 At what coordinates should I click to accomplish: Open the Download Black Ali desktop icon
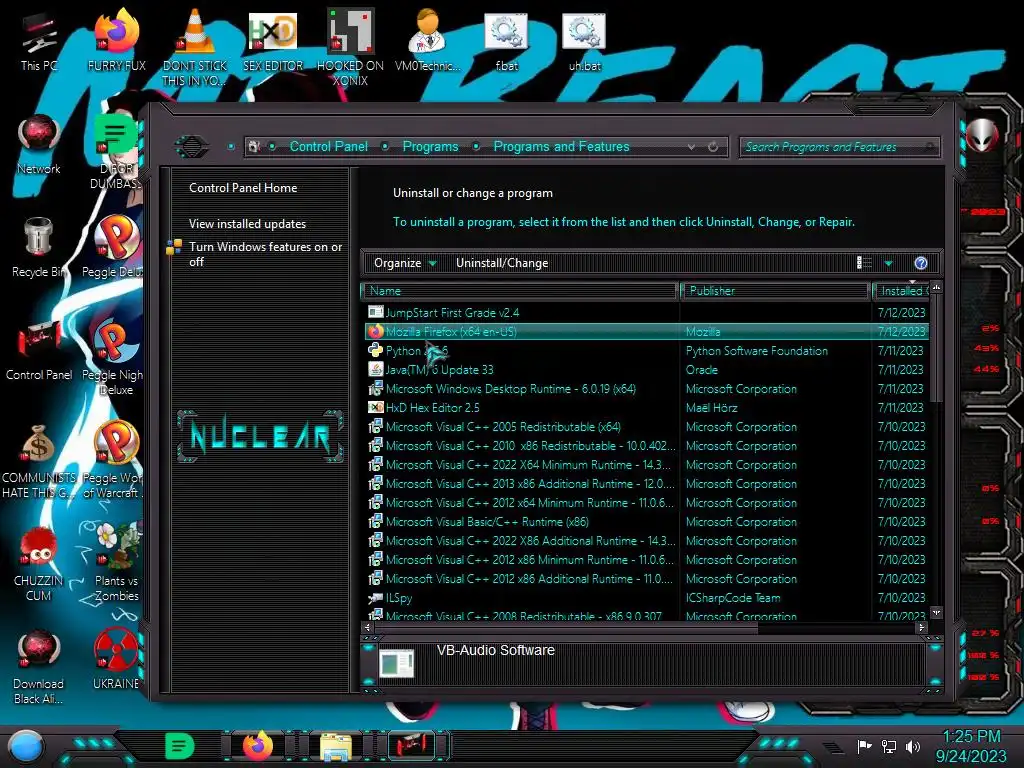39,666
